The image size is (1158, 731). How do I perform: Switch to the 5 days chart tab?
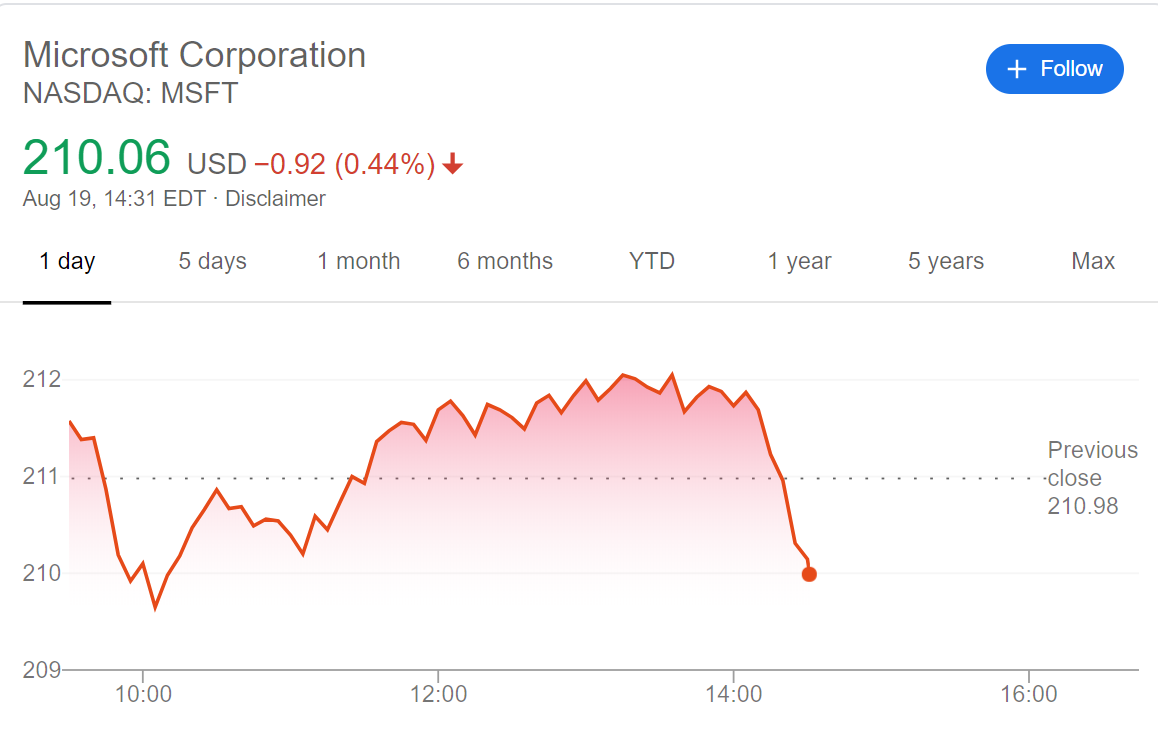coord(212,261)
